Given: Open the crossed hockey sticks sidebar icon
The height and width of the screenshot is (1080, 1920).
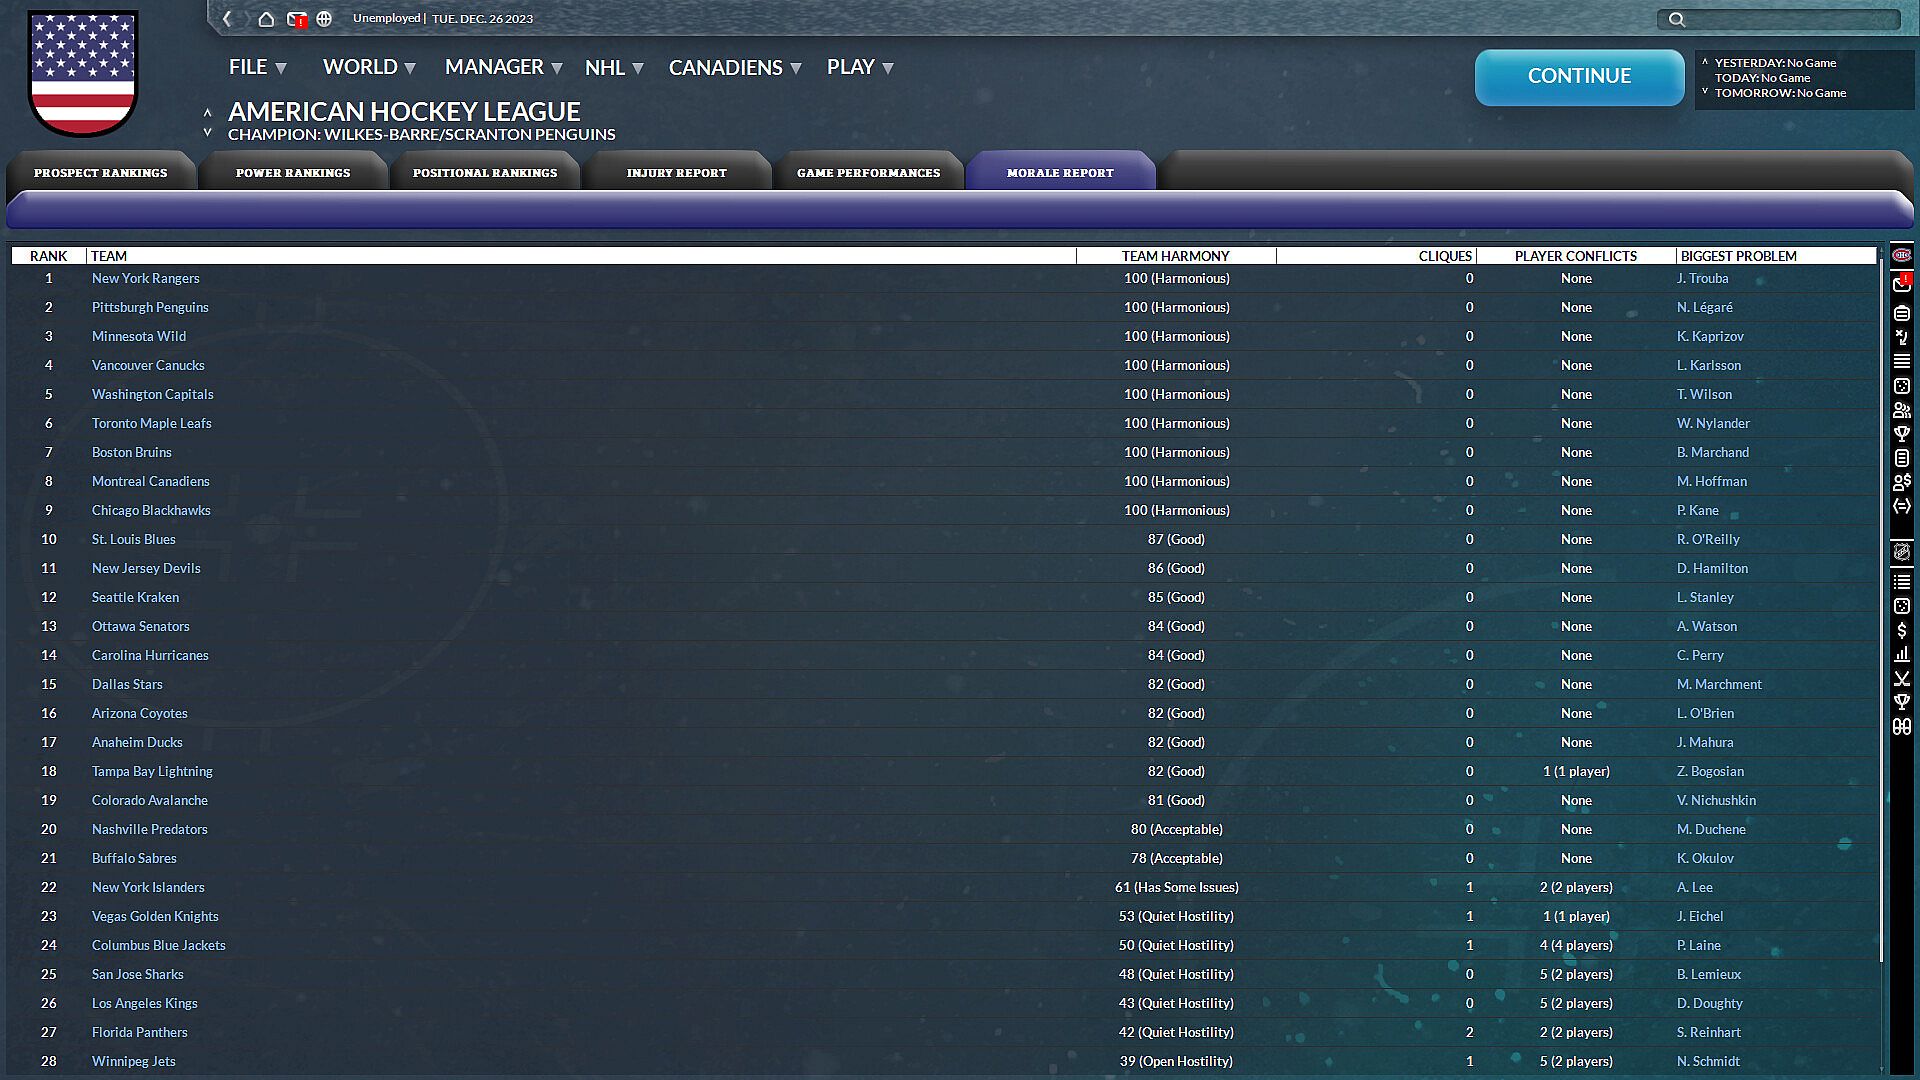Looking at the screenshot, I should coord(1901,678).
